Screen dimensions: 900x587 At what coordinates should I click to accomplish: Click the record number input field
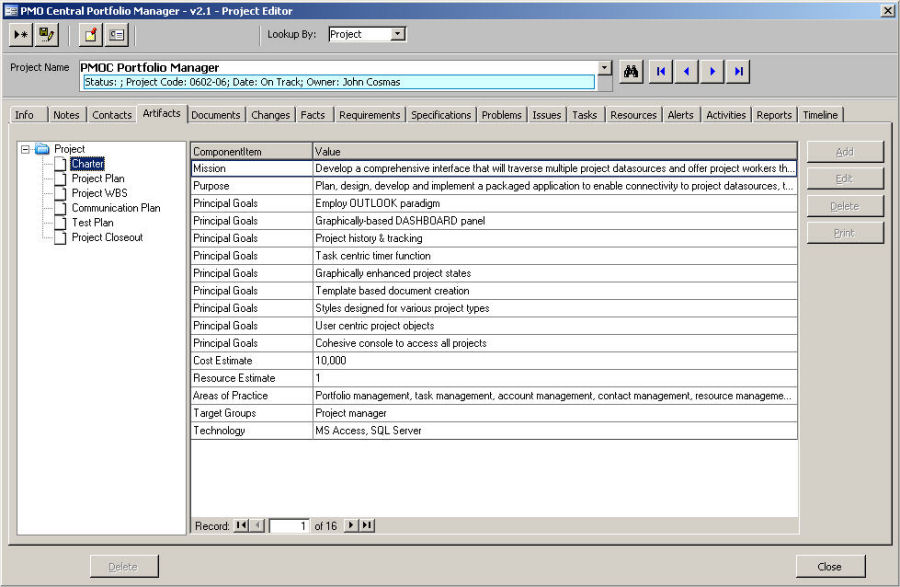pyautogui.click(x=289, y=526)
